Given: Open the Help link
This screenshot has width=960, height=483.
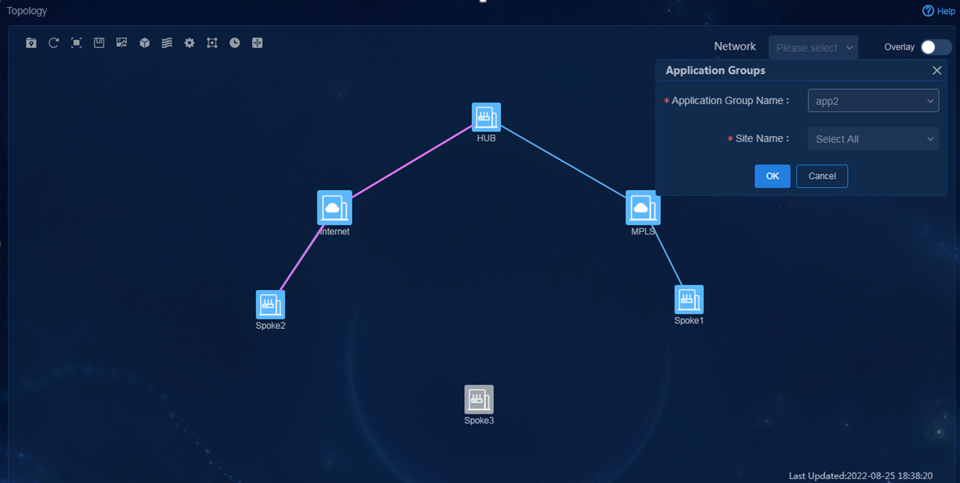Looking at the screenshot, I should (x=938, y=11).
